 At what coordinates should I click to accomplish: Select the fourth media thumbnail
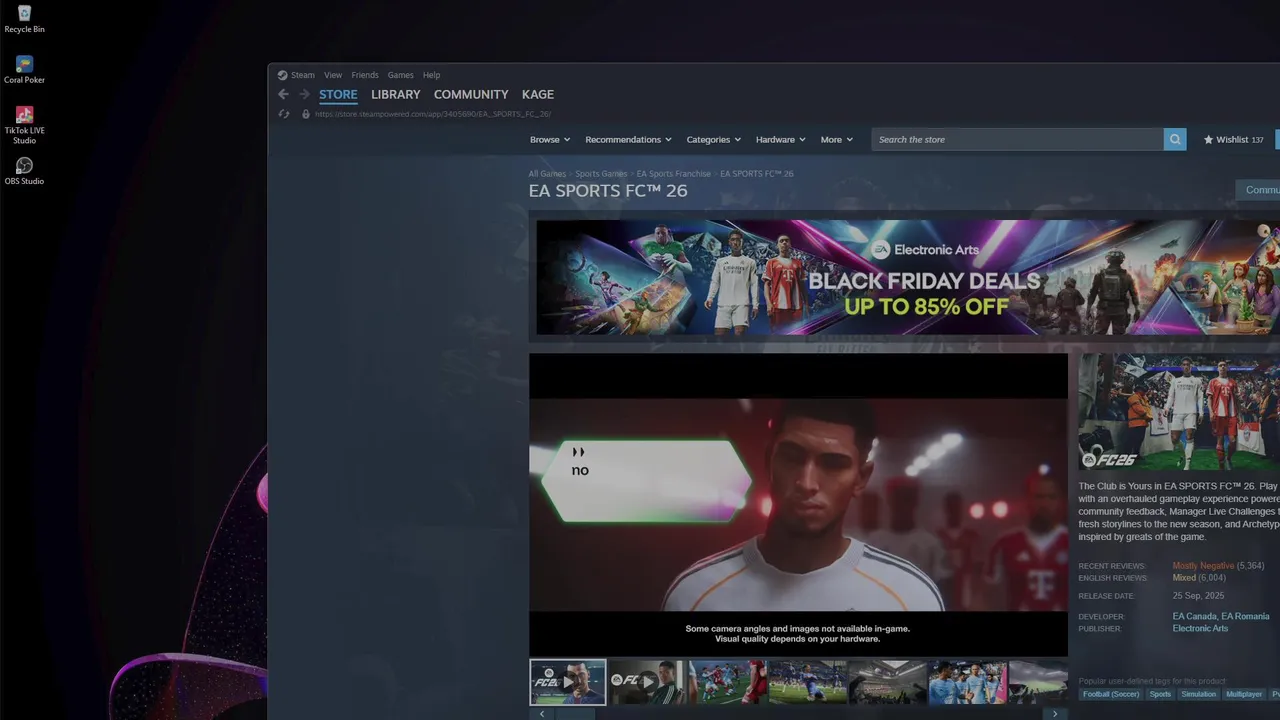[x=807, y=682]
